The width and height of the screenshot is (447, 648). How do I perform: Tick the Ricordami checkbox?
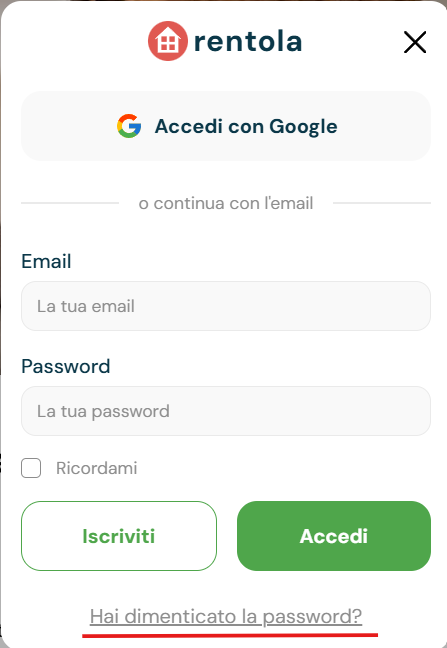[31, 468]
